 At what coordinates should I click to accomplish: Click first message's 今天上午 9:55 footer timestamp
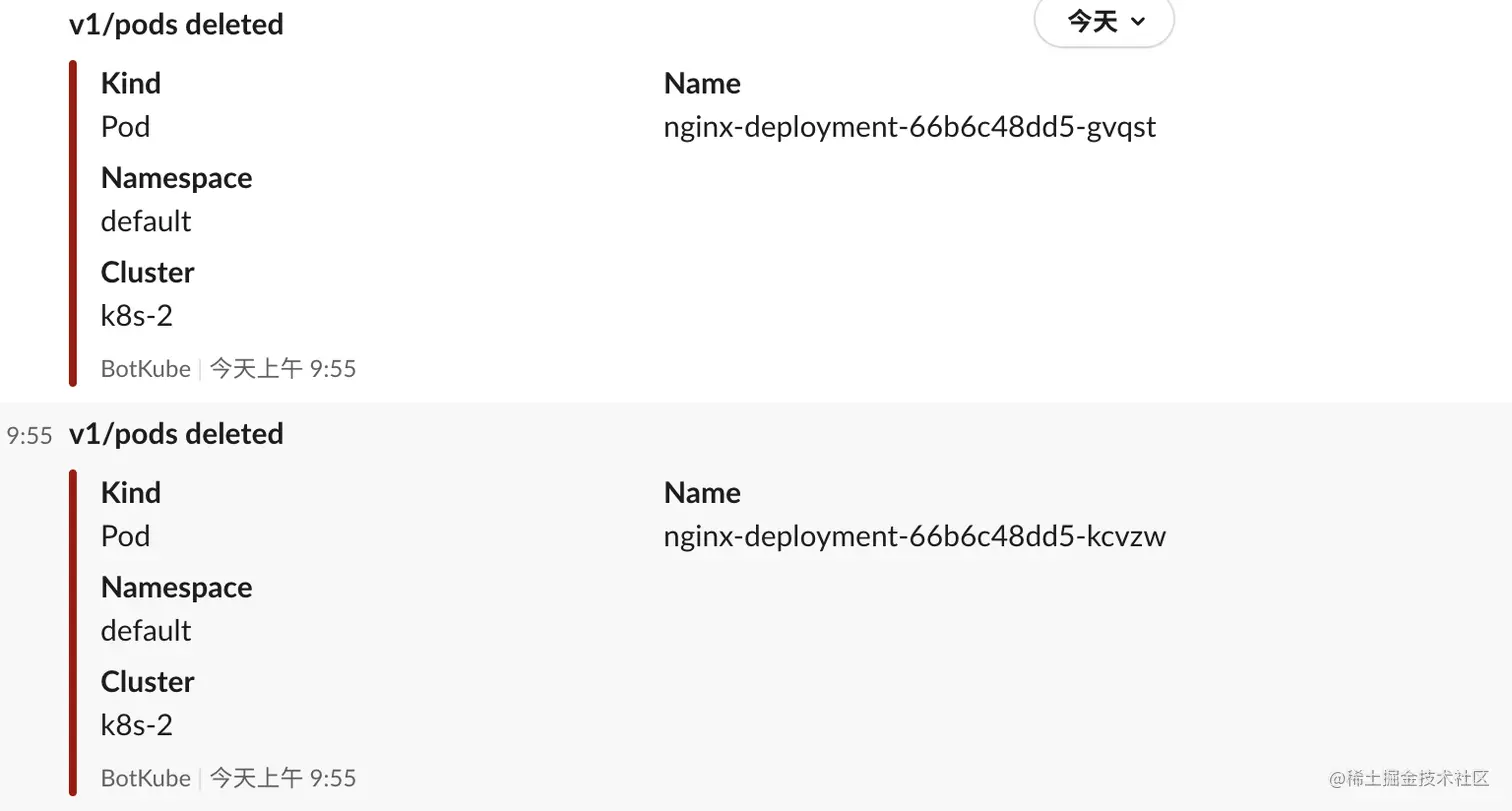(283, 369)
